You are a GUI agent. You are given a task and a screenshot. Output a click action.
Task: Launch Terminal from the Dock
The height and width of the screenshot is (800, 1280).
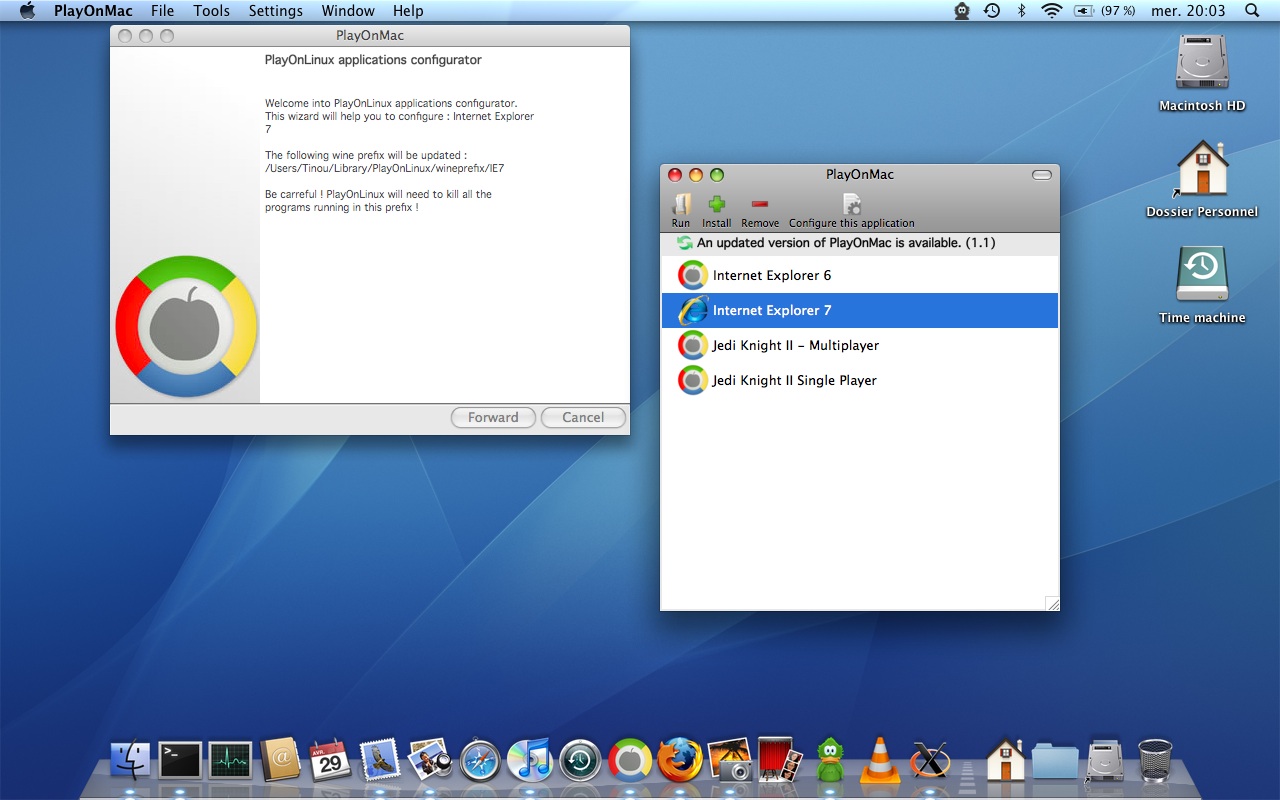[x=180, y=761]
